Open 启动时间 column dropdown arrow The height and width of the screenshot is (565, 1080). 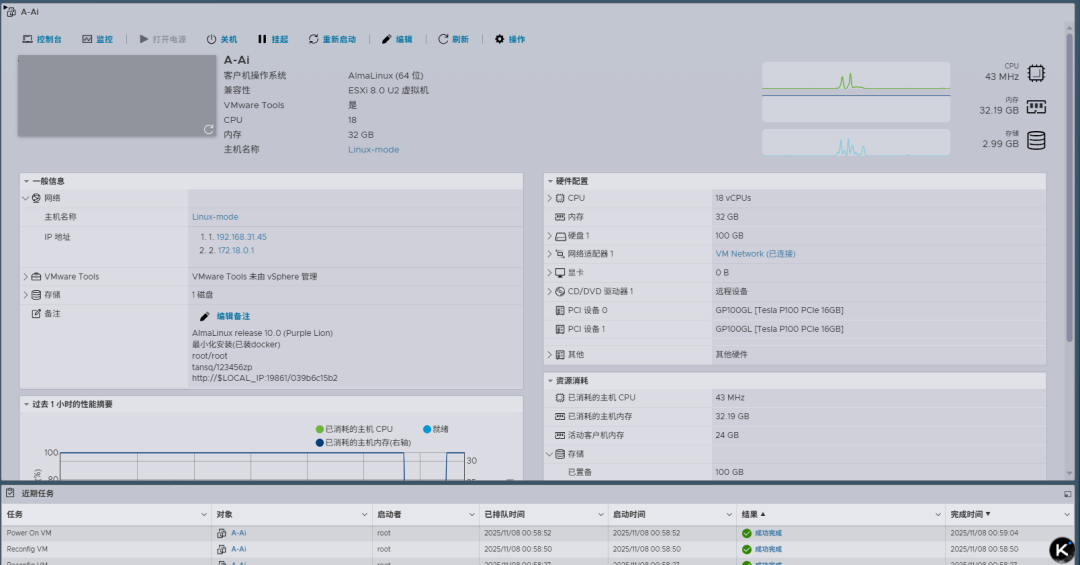coord(729,515)
